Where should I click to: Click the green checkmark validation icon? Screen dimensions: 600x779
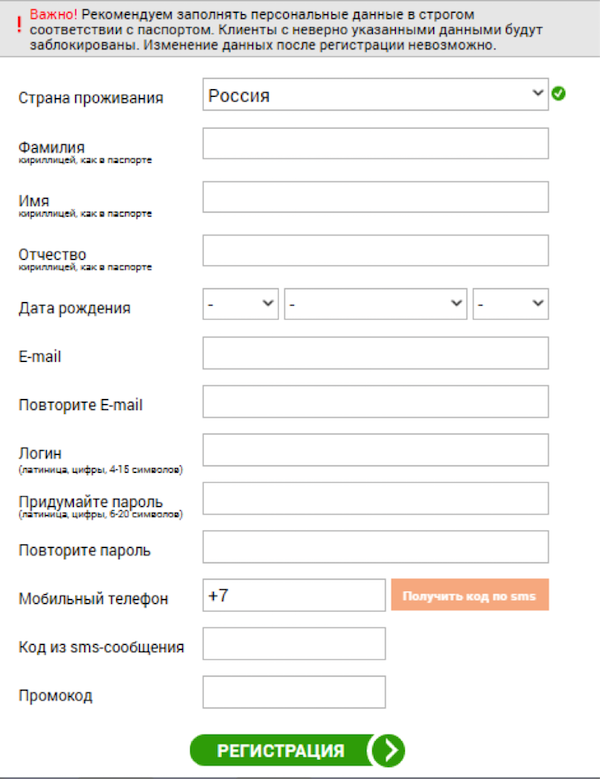pyautogui.click(x=559, y=94)
